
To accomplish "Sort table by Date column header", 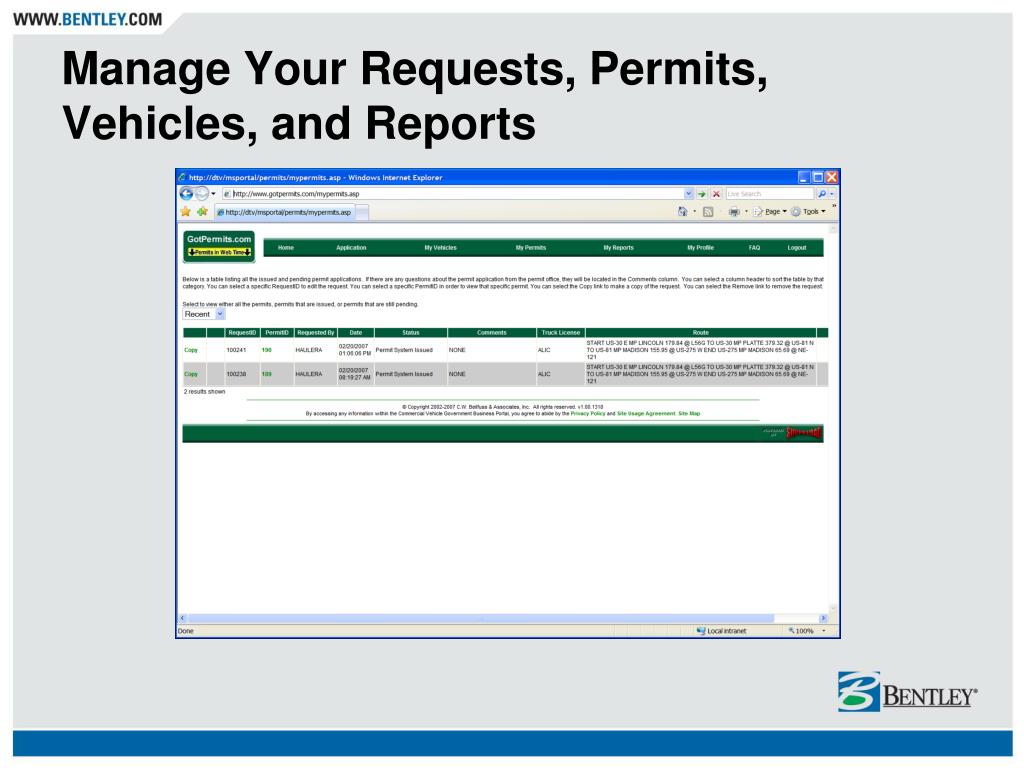I will (x=356, y=332).
